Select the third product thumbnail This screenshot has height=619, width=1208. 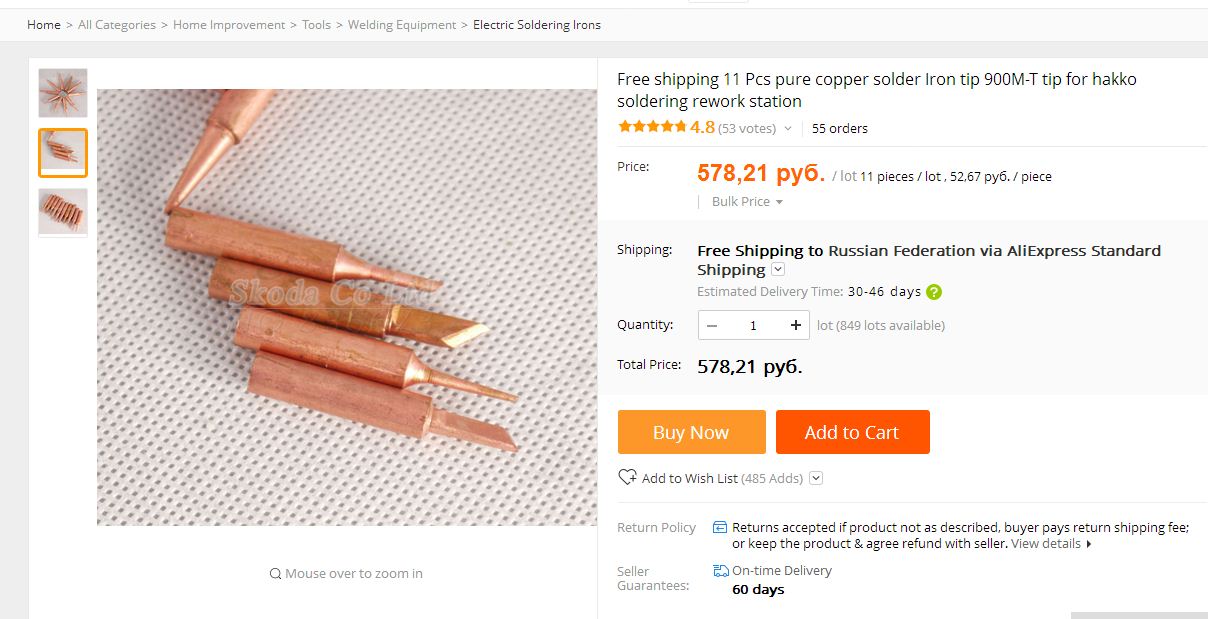tap(63, 211)
